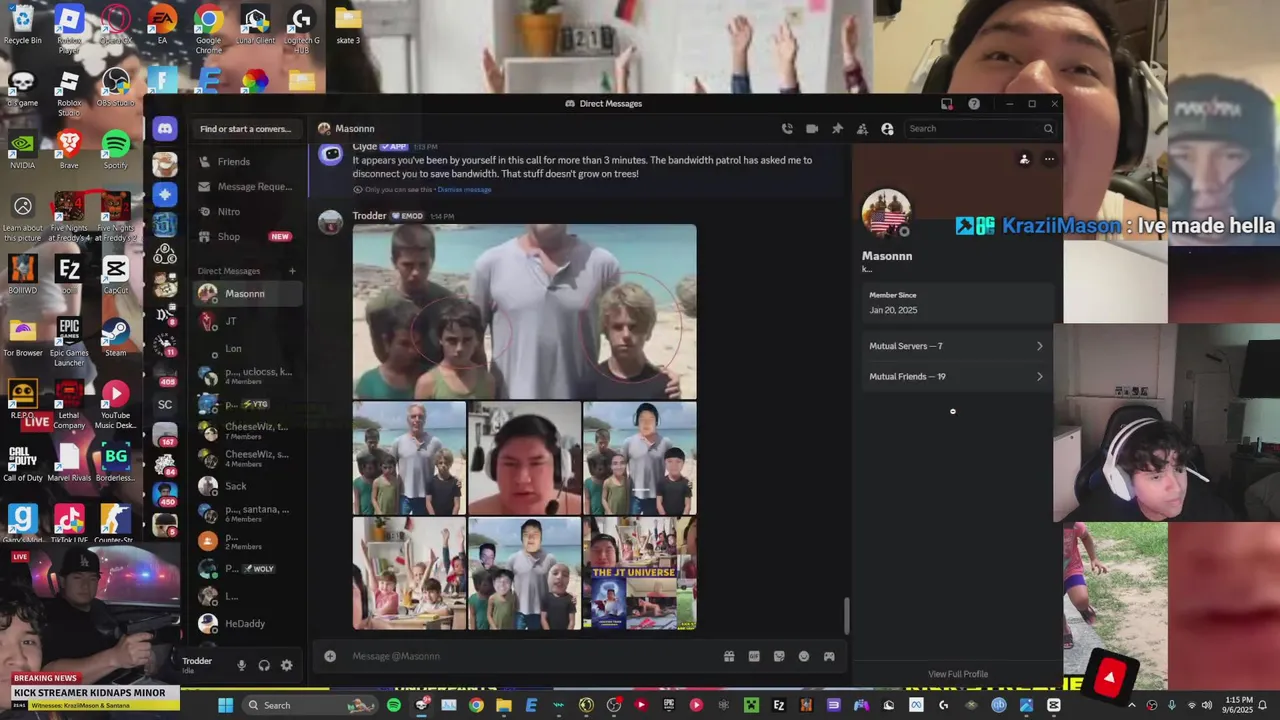The image size is (1280, 720).
Task: Open the JT direct message
Action: click(x=246, y=321)
